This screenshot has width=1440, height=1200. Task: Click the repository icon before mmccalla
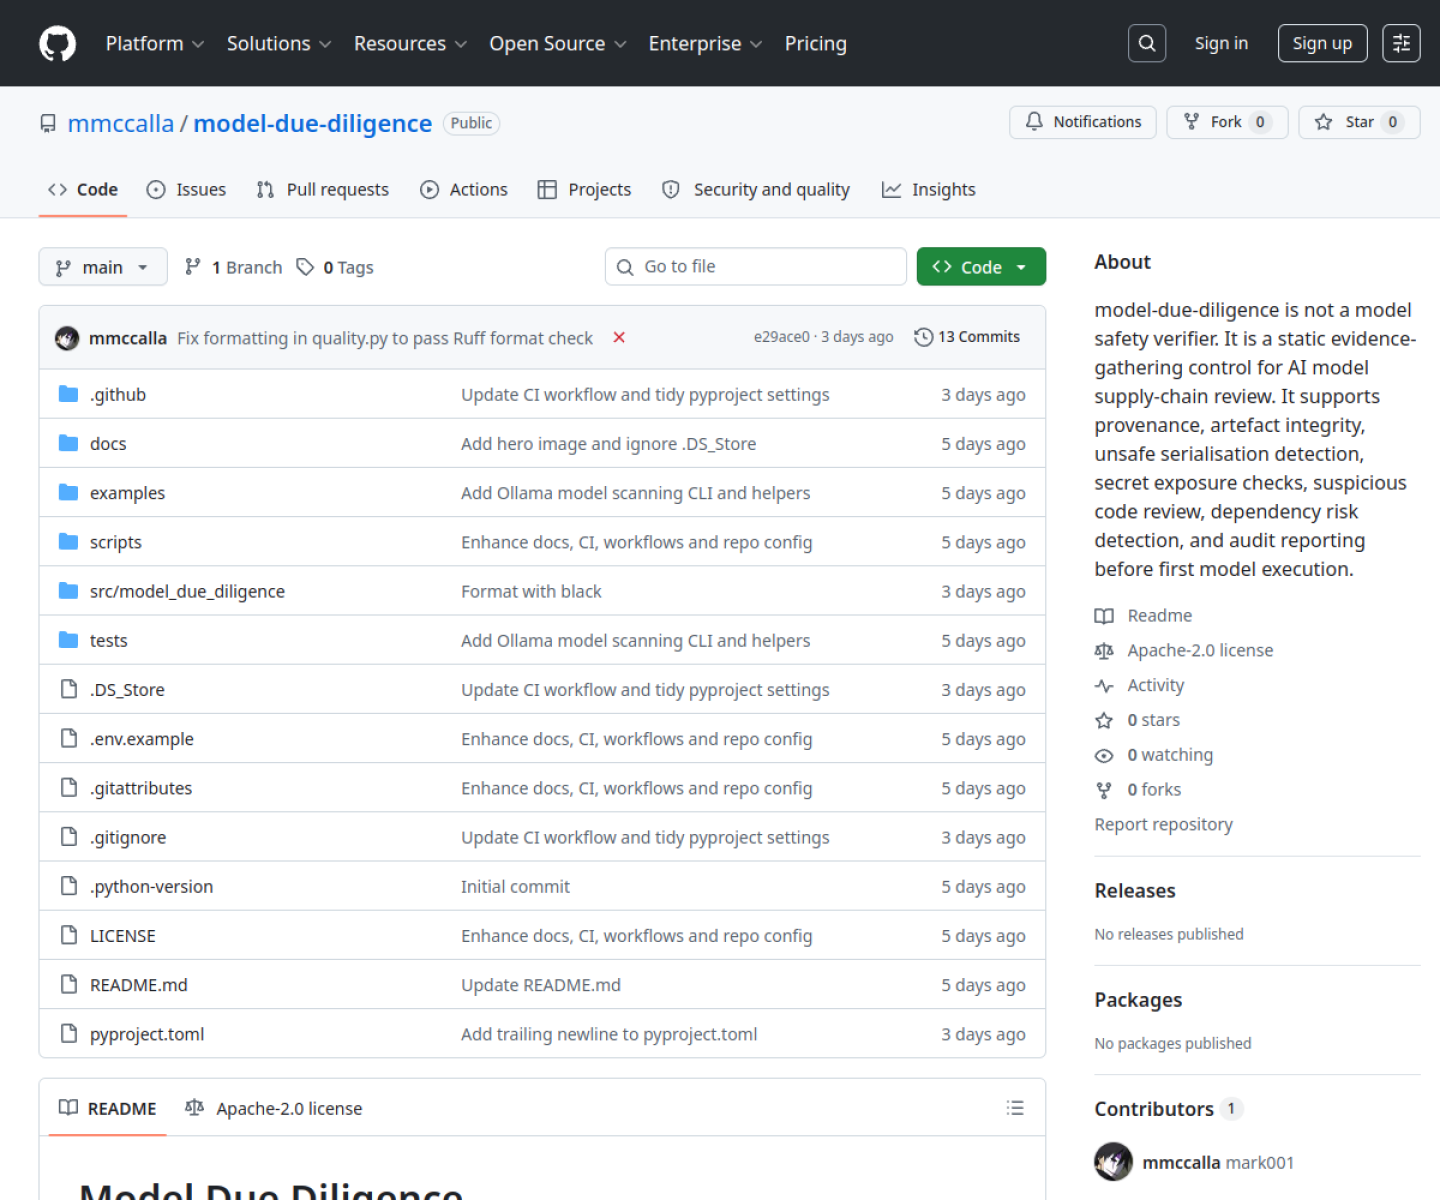point(48,123)
